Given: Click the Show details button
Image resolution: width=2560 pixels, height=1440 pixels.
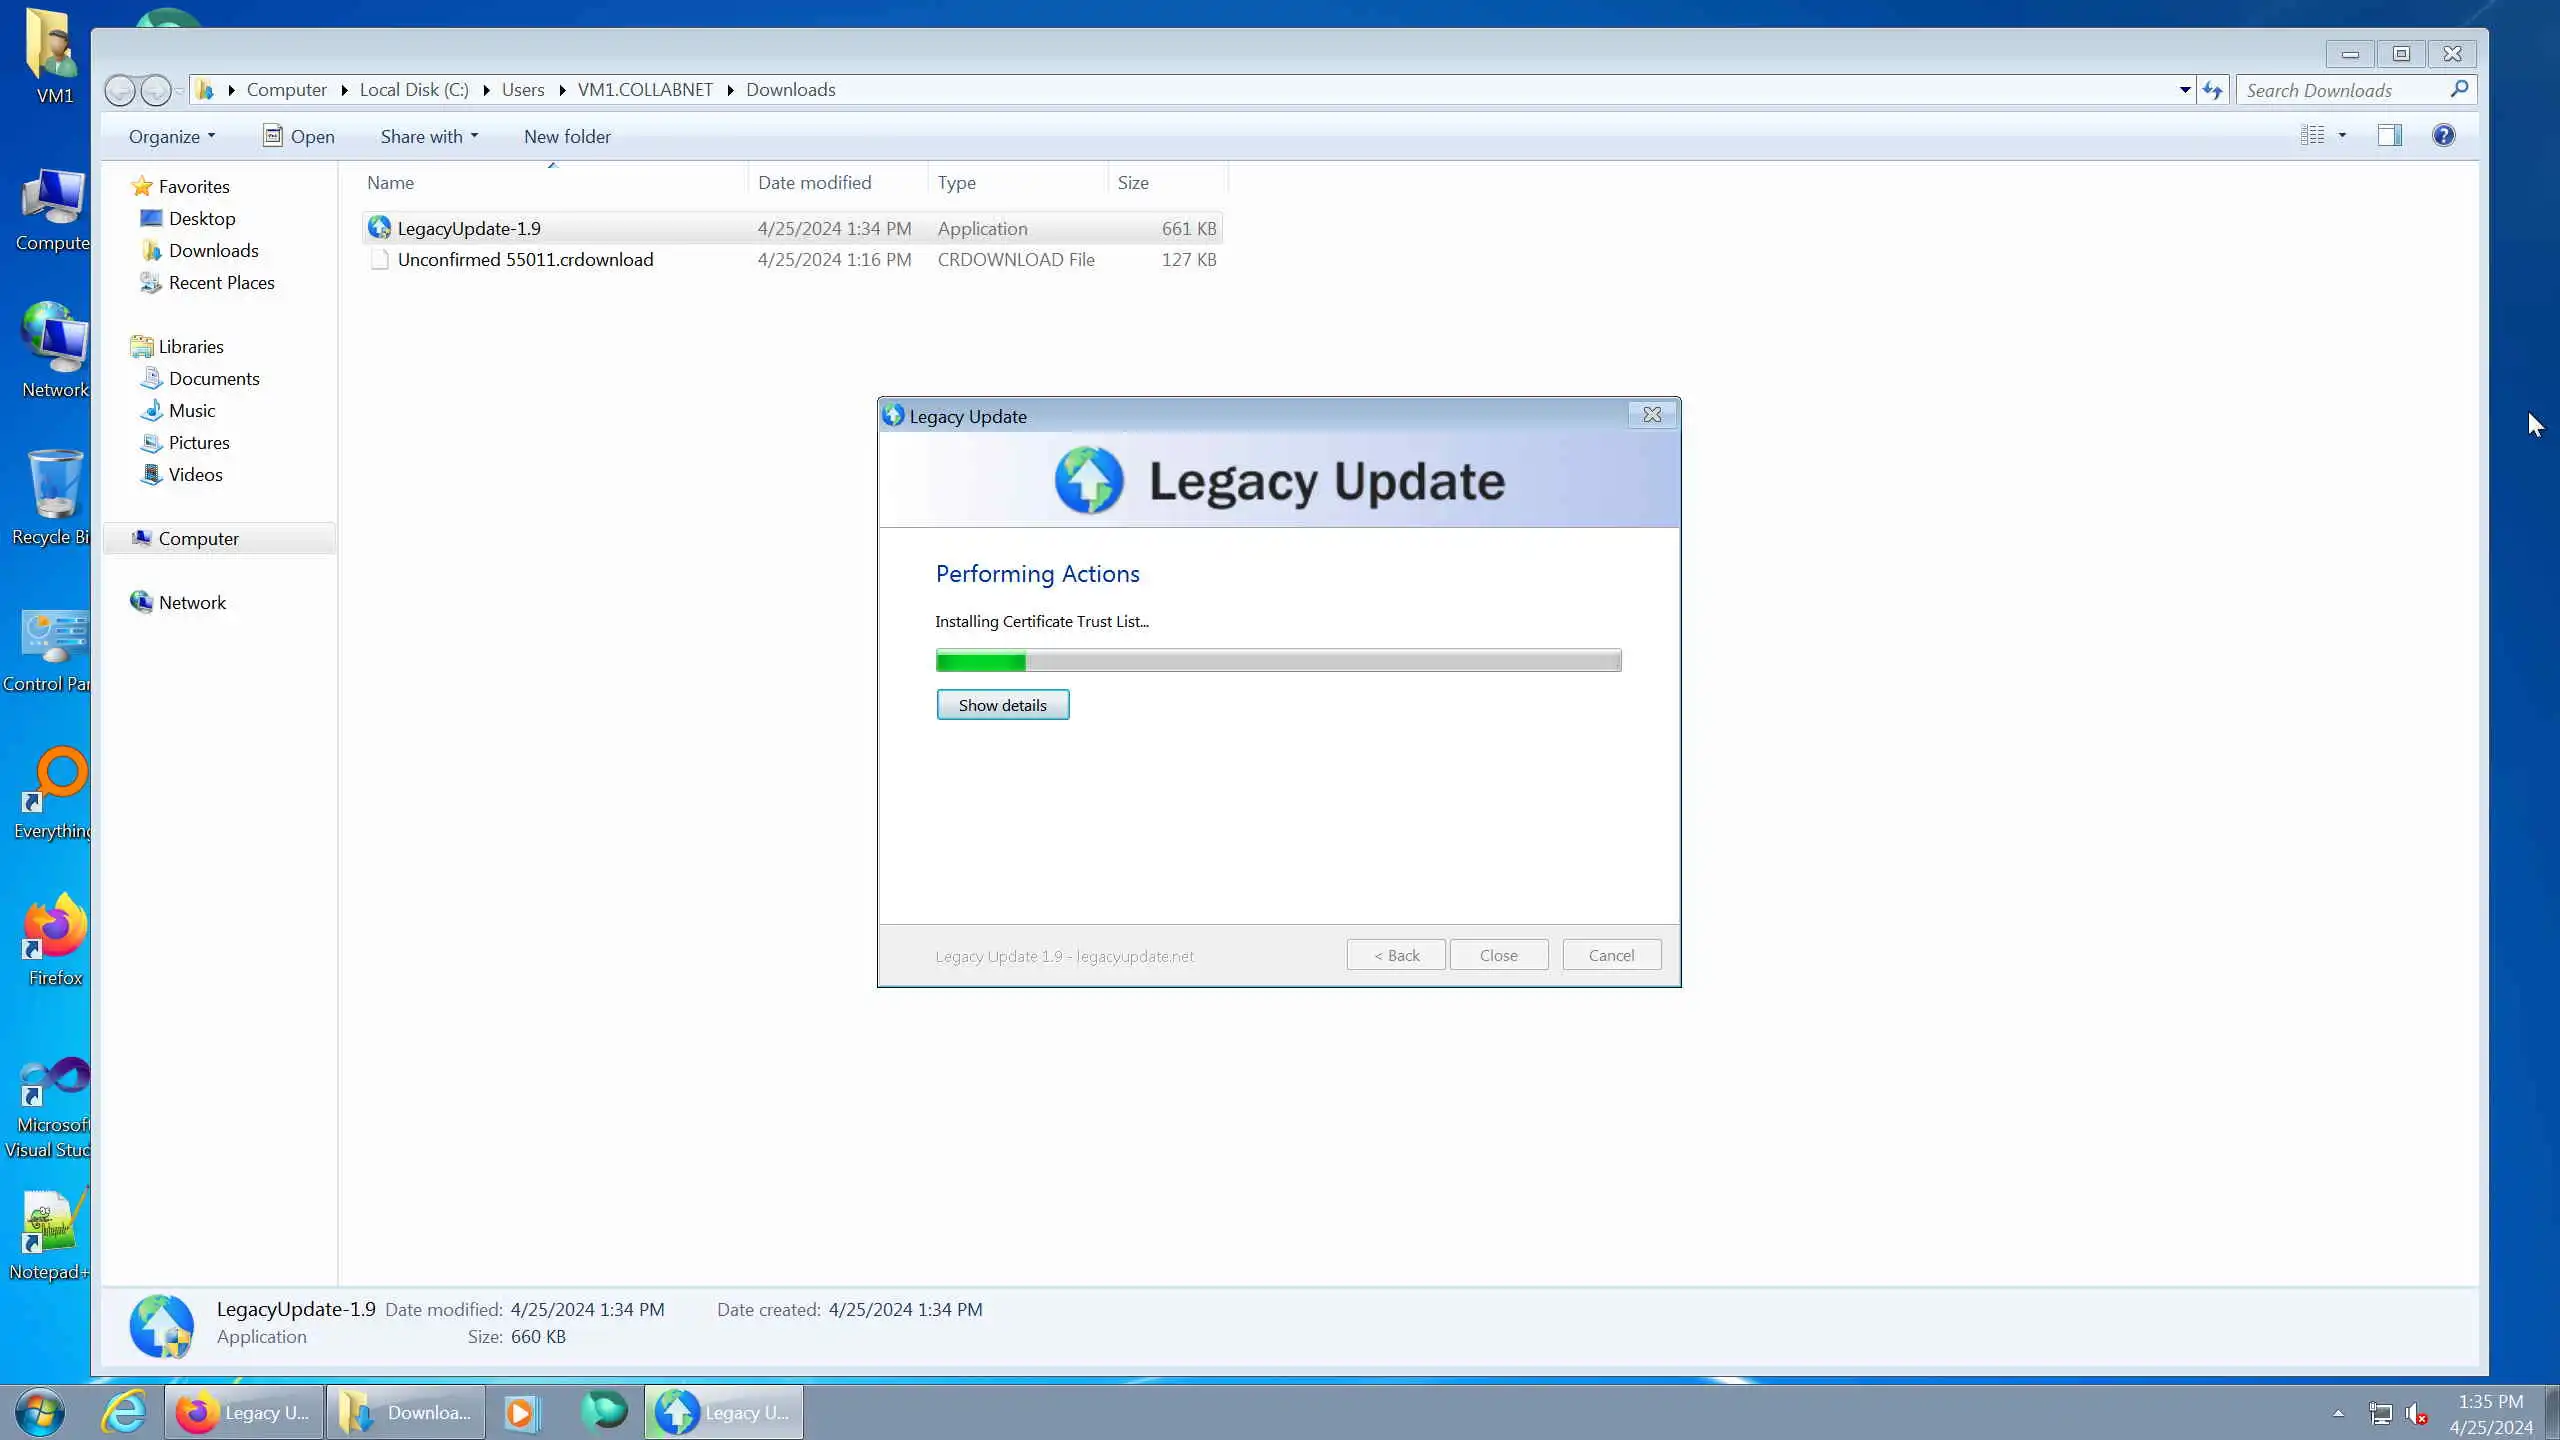Looking at the screenshot, I should tap(1002, 705).
